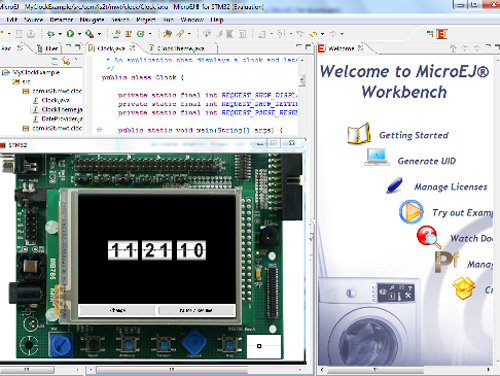
Task: Click the Open Type icon
Action: click(x=168, y=34)
